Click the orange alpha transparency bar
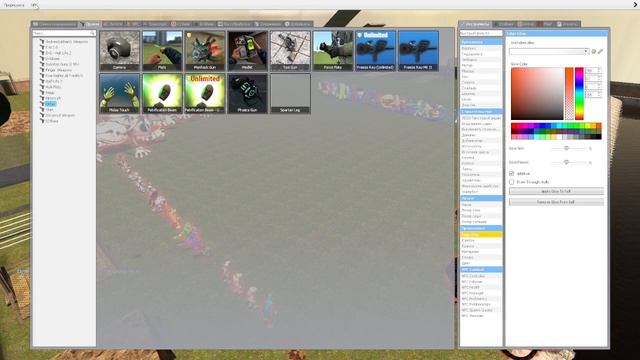Screen dimensions: 640x360 click(x=569, y=93)
